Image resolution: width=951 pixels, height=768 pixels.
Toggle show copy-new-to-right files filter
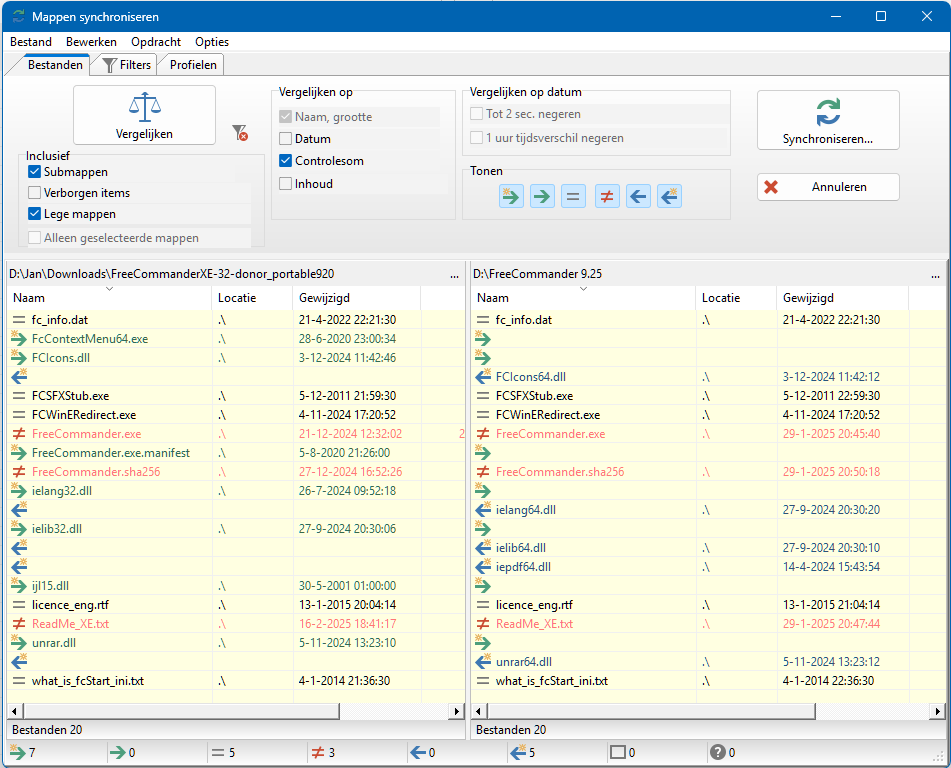[x=511, y=197]
